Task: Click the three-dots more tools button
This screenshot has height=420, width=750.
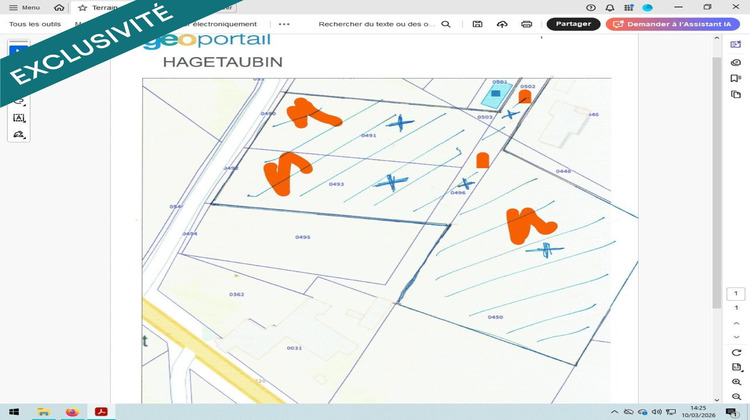Action: click(284, 24)
